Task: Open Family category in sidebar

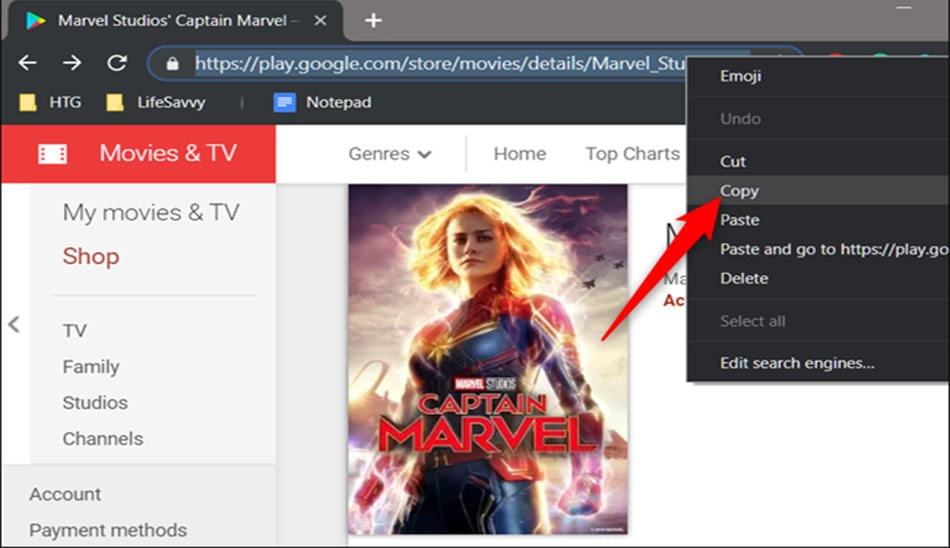Action: pos(91,367)
